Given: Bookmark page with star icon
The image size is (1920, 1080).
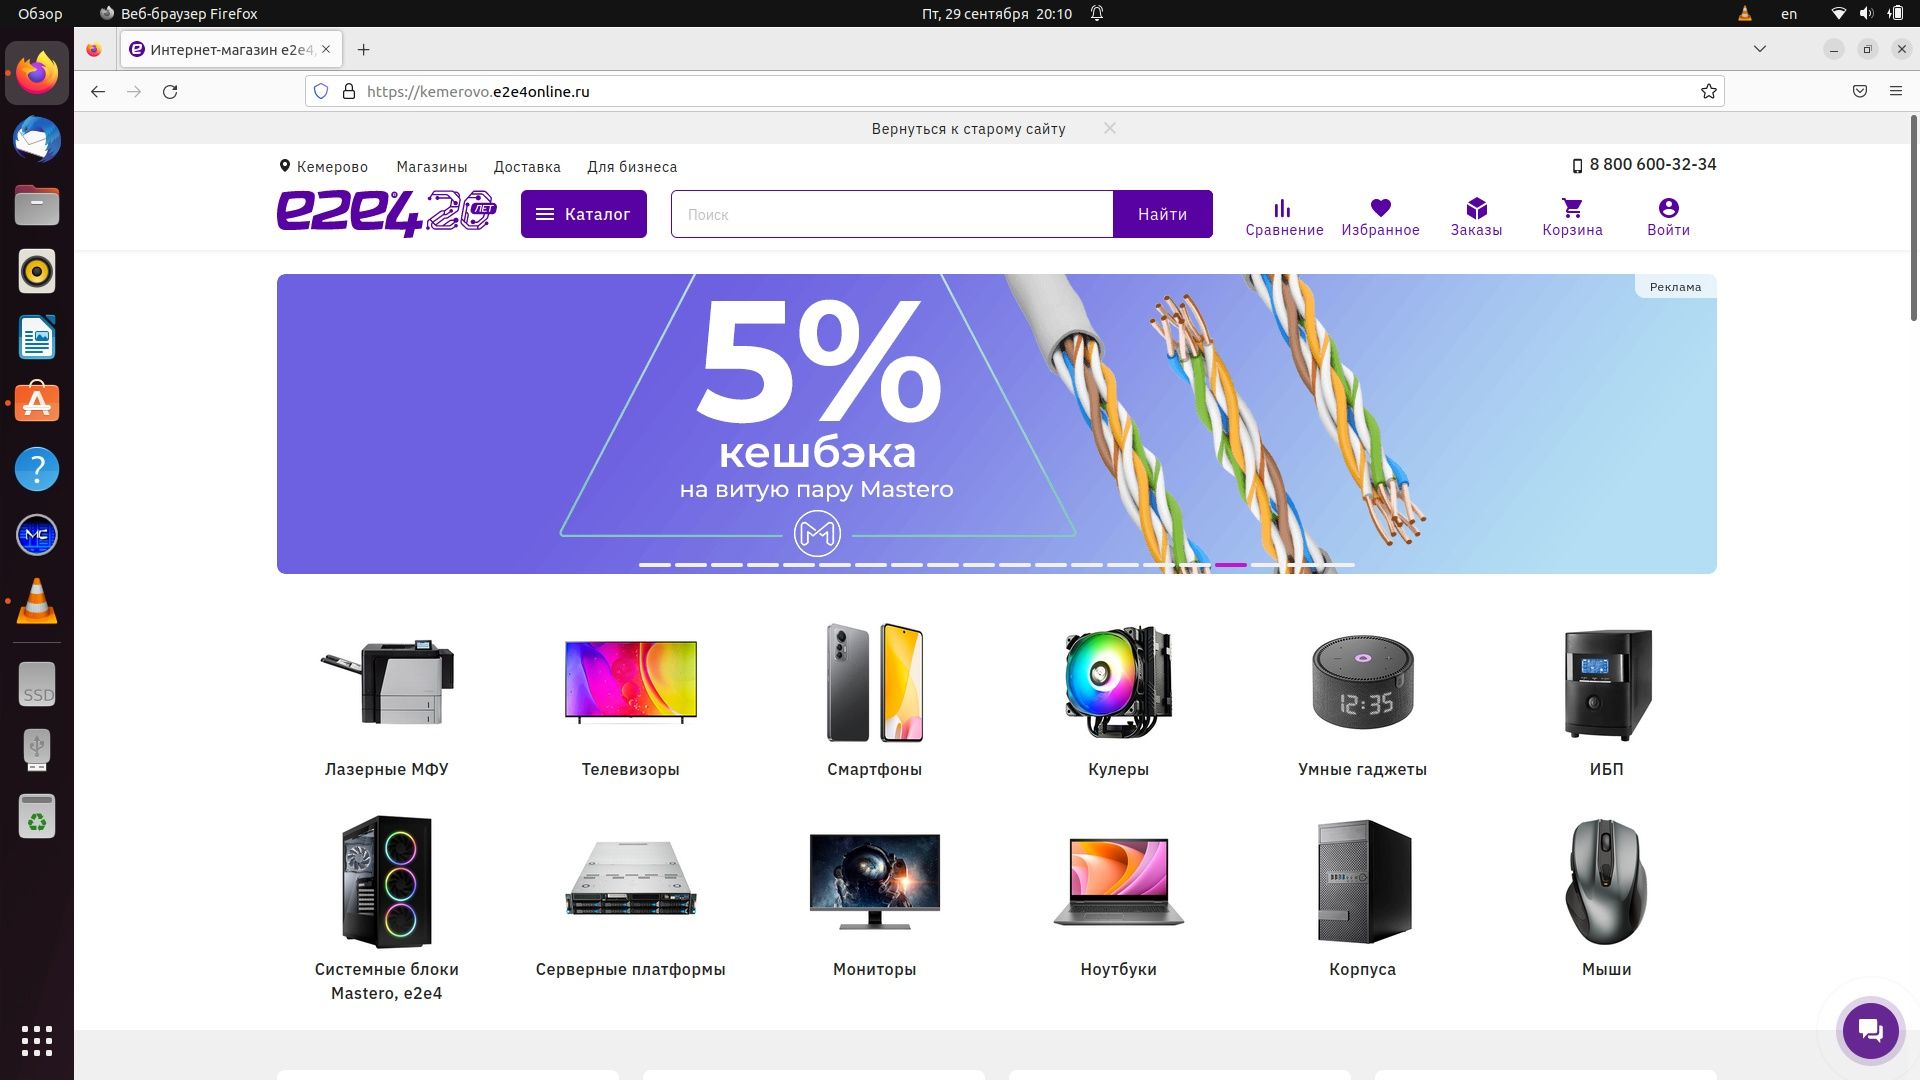Looking at the screenshot, I should 1709,91.
